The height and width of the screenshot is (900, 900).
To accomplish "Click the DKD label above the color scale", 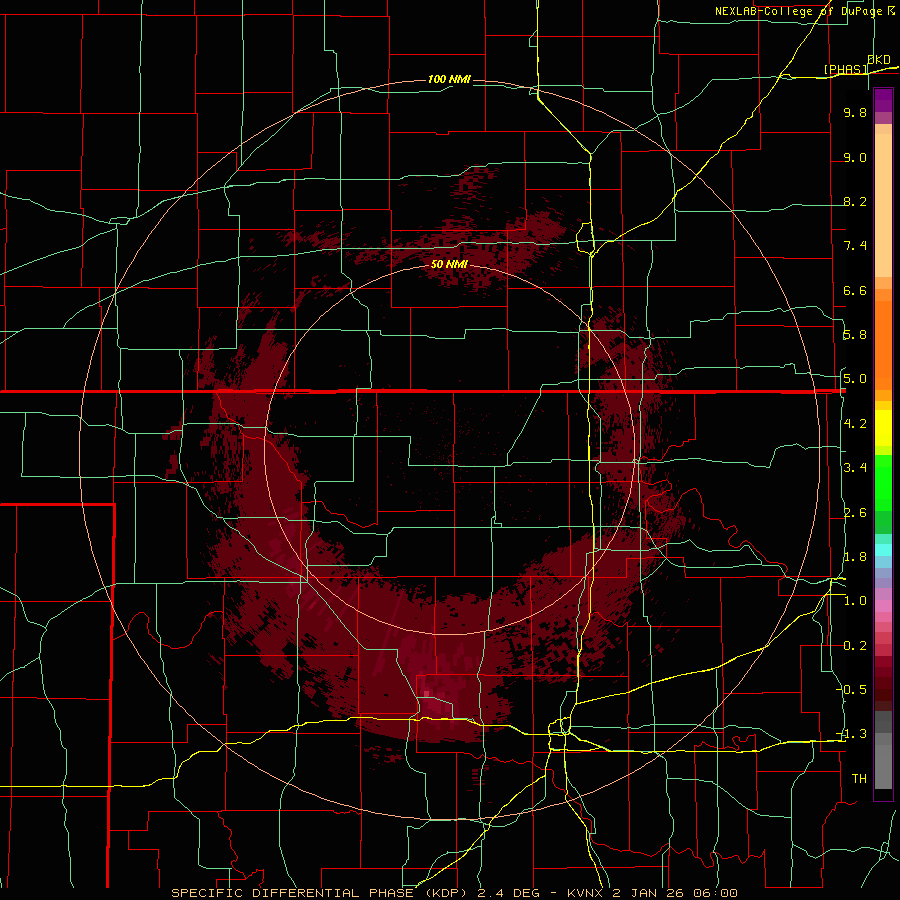I will 879,60.
